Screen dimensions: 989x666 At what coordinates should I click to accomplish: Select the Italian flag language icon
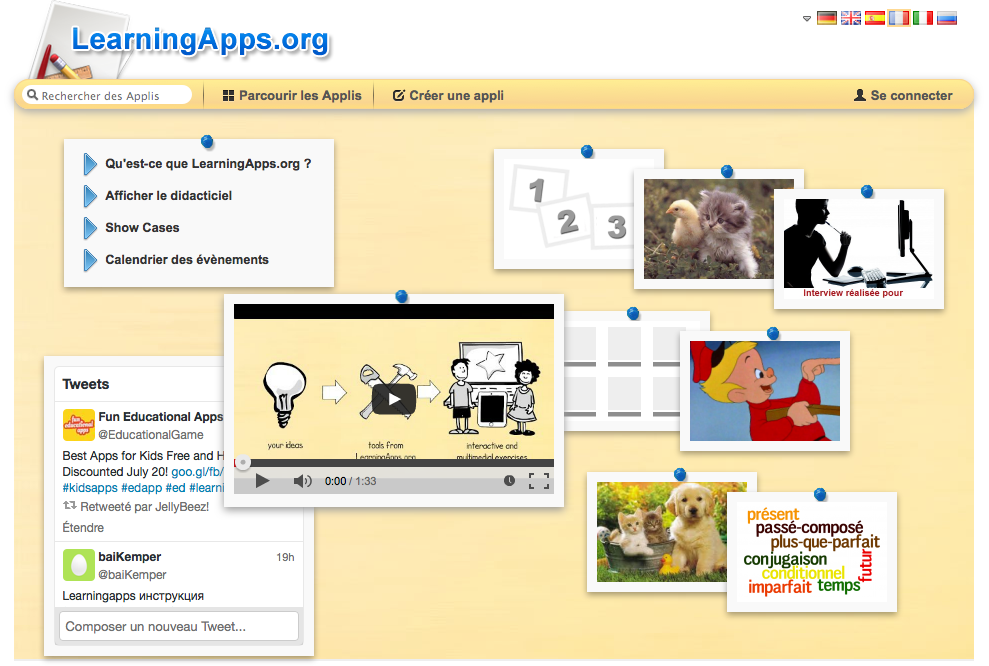click(922, 17)
